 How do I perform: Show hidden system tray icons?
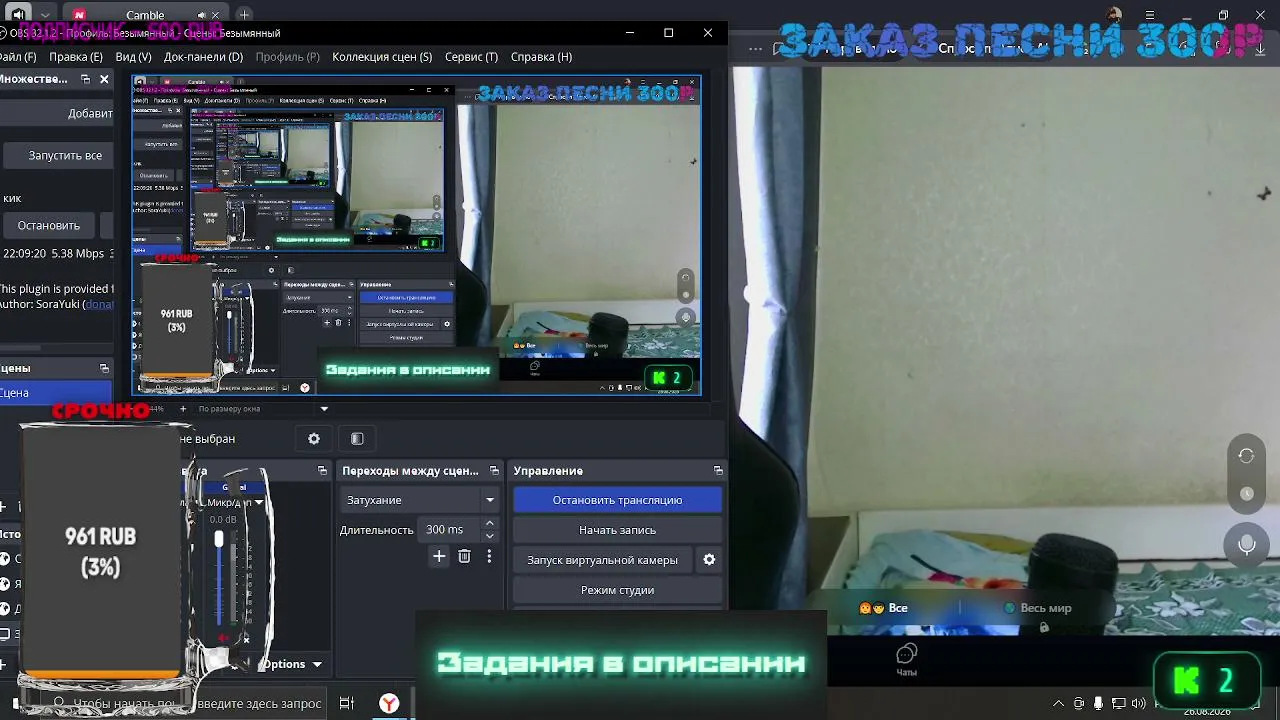tap(1059, 704)
